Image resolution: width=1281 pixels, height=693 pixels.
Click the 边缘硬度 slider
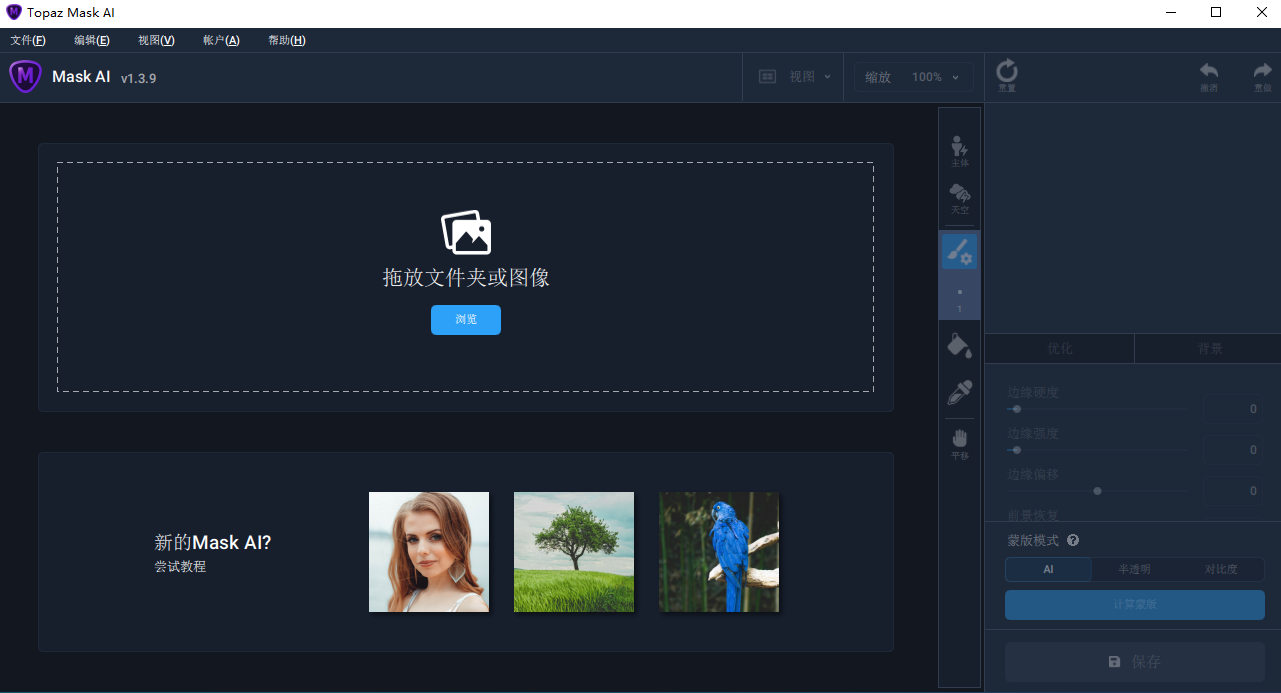pyautogui.click(x=1098, y=409)
